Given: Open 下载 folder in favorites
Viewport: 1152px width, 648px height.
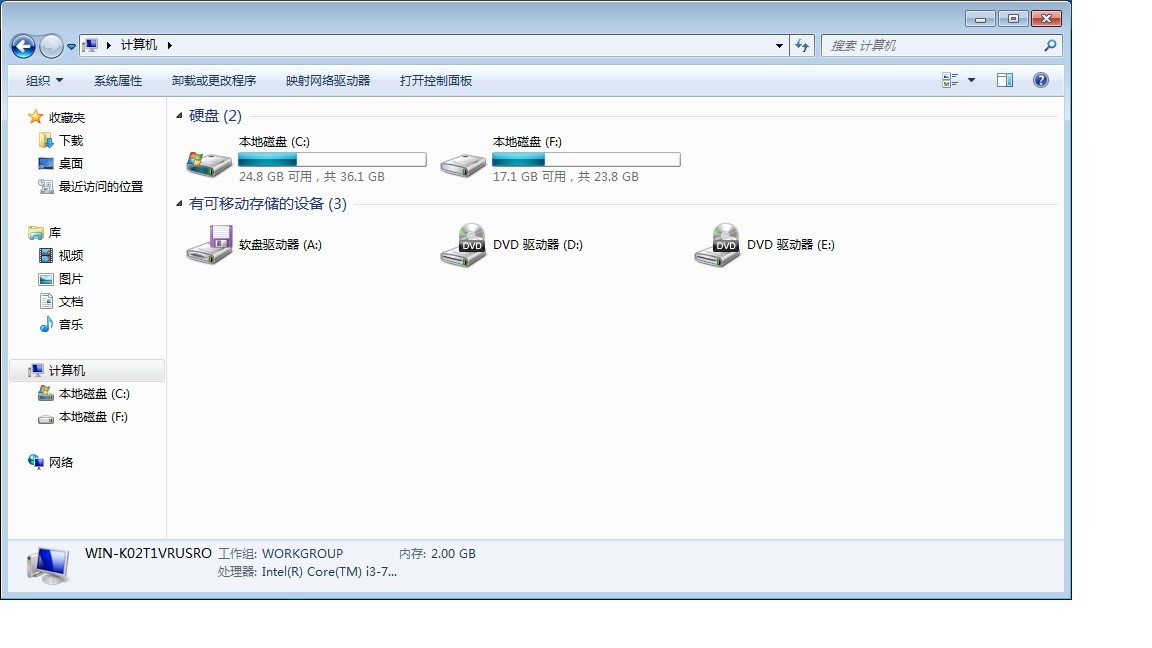Looking at the screenshot, I should tap(71, 140).
